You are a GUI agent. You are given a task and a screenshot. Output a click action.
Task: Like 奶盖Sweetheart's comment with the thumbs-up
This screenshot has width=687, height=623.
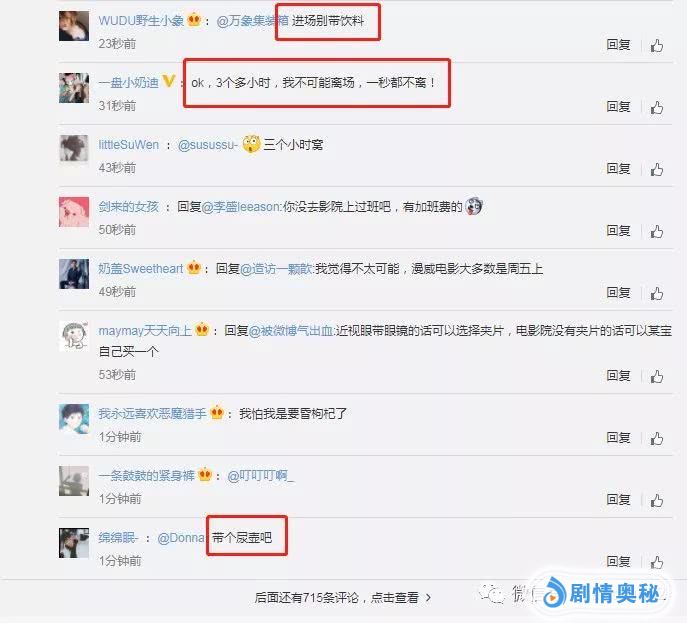click(656, 294)
